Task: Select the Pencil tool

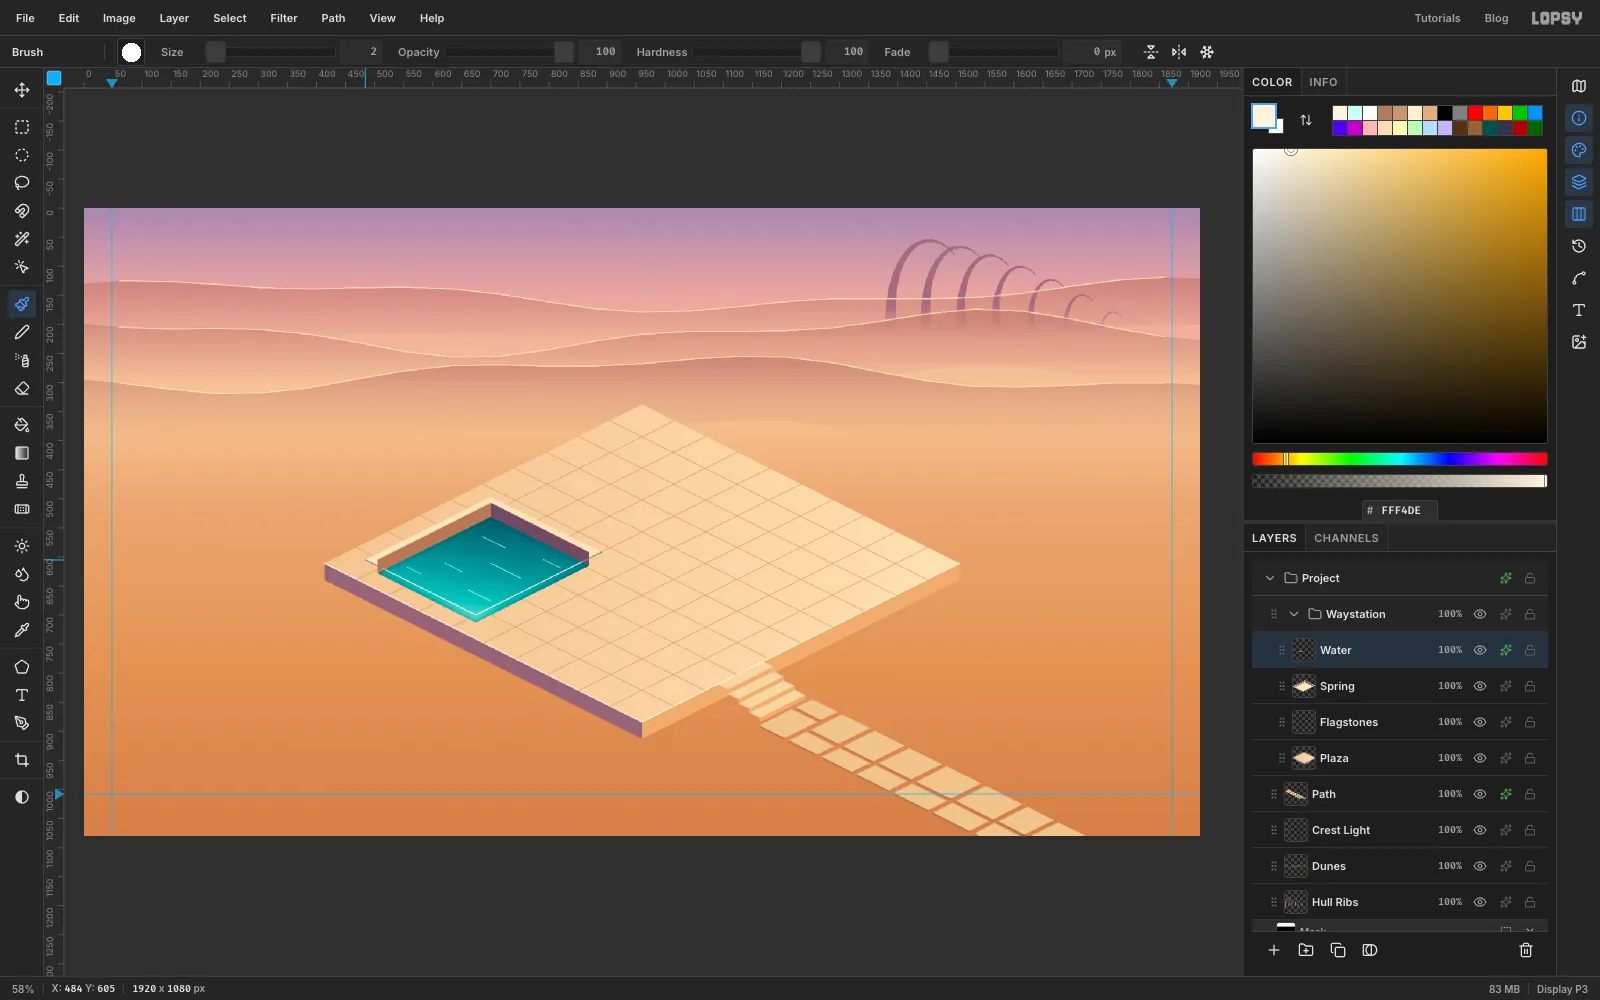Action: (22, 332)
